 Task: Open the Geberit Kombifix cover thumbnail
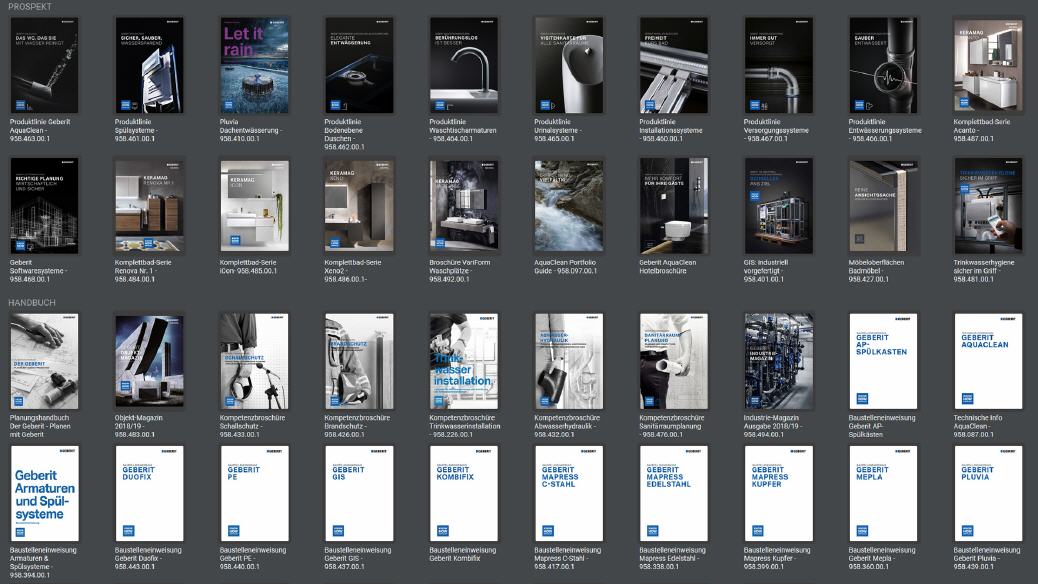pyautogui.click(x=464, y=494)
